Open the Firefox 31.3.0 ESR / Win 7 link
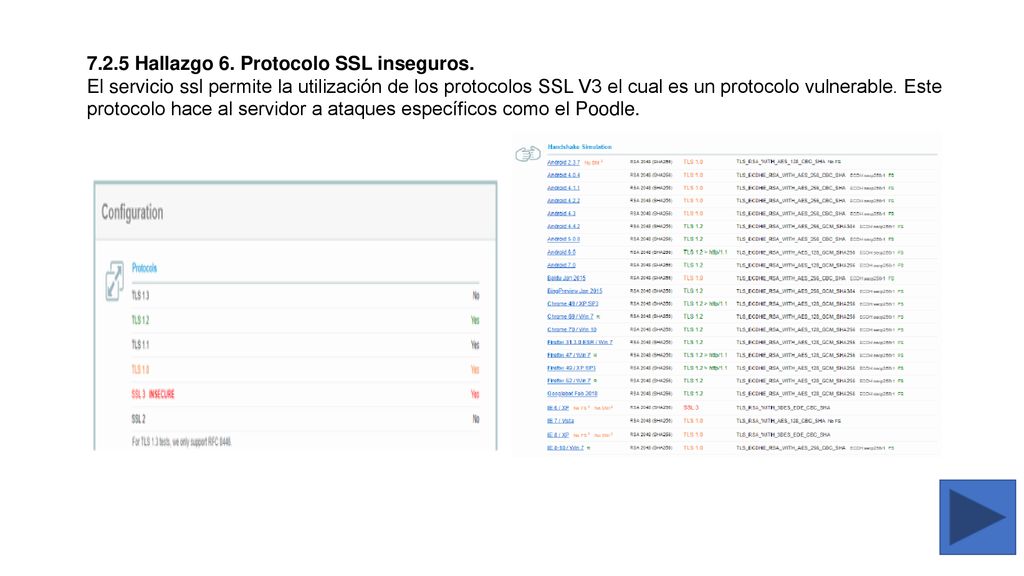This screenshot has height=576, width=1024. click(x=580, y=342)
